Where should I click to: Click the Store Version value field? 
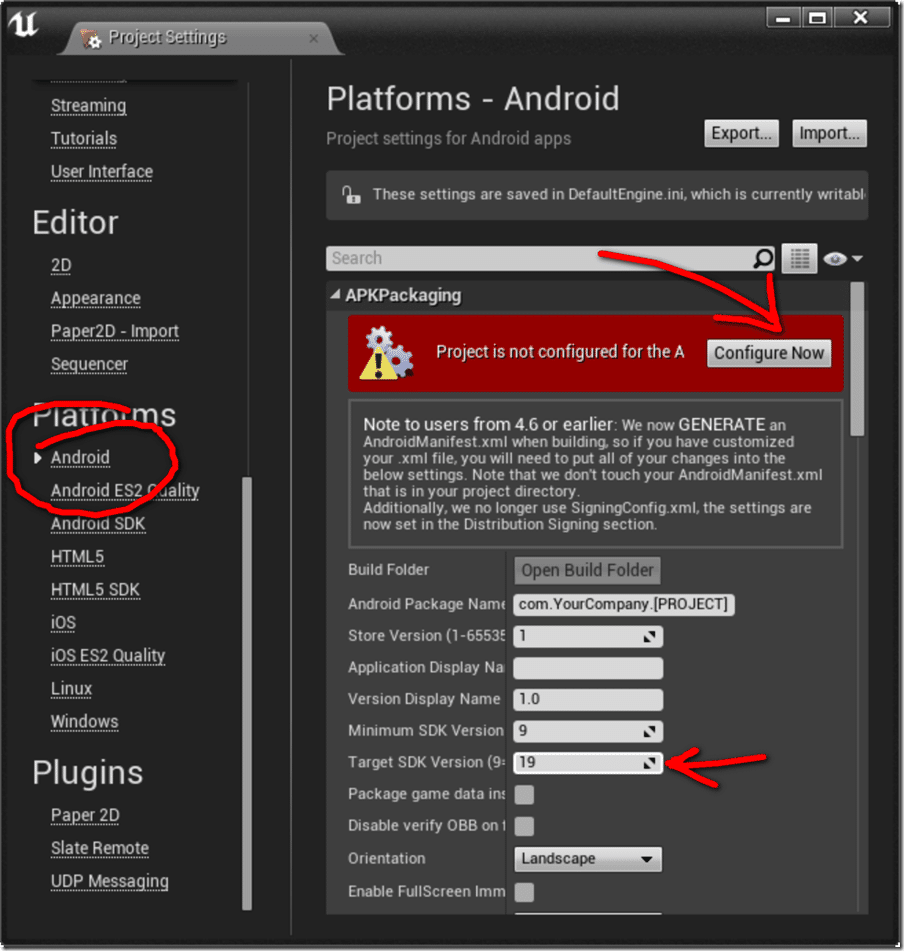point(588,636)
